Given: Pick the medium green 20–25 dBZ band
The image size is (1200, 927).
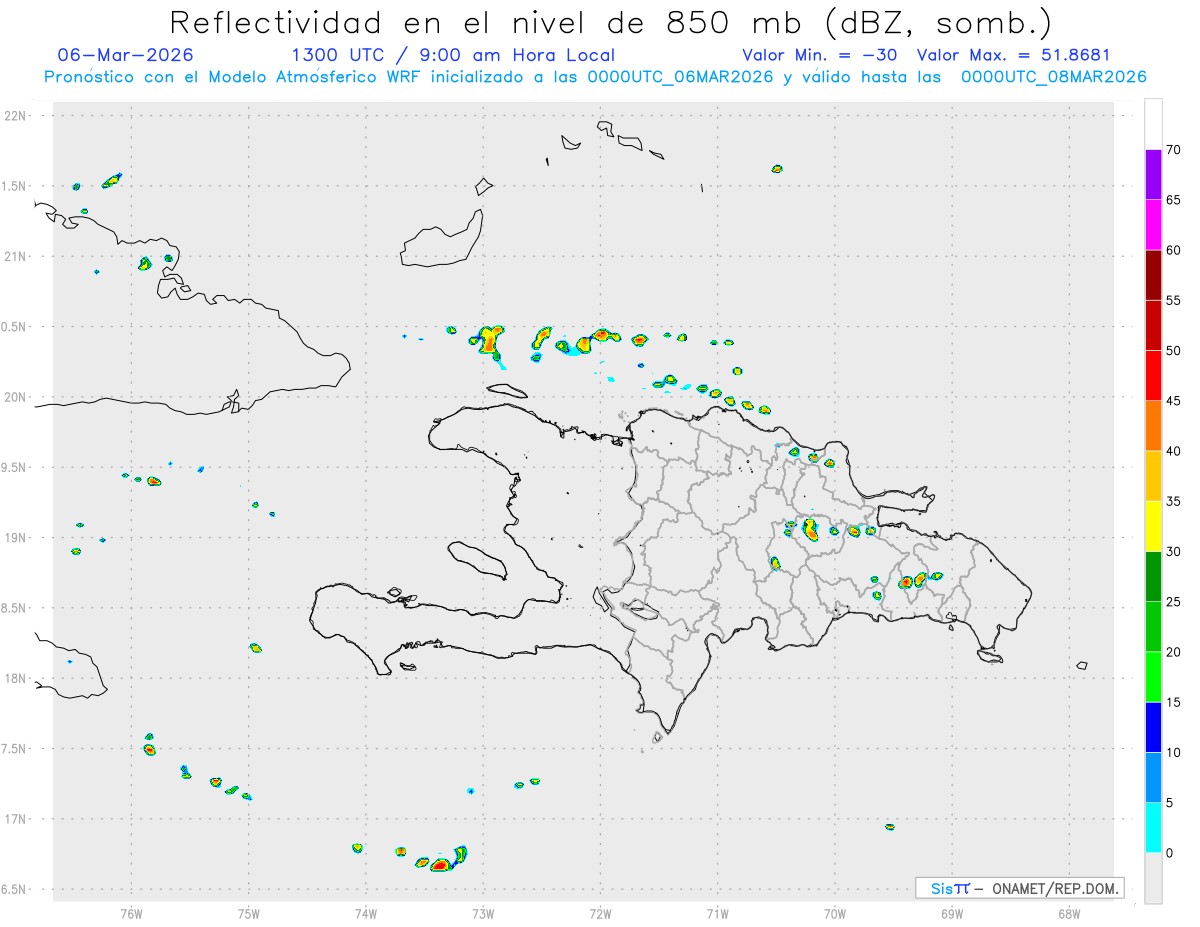Looking at the screenshot, I should pyautogui.click(x=1153, y=627).
